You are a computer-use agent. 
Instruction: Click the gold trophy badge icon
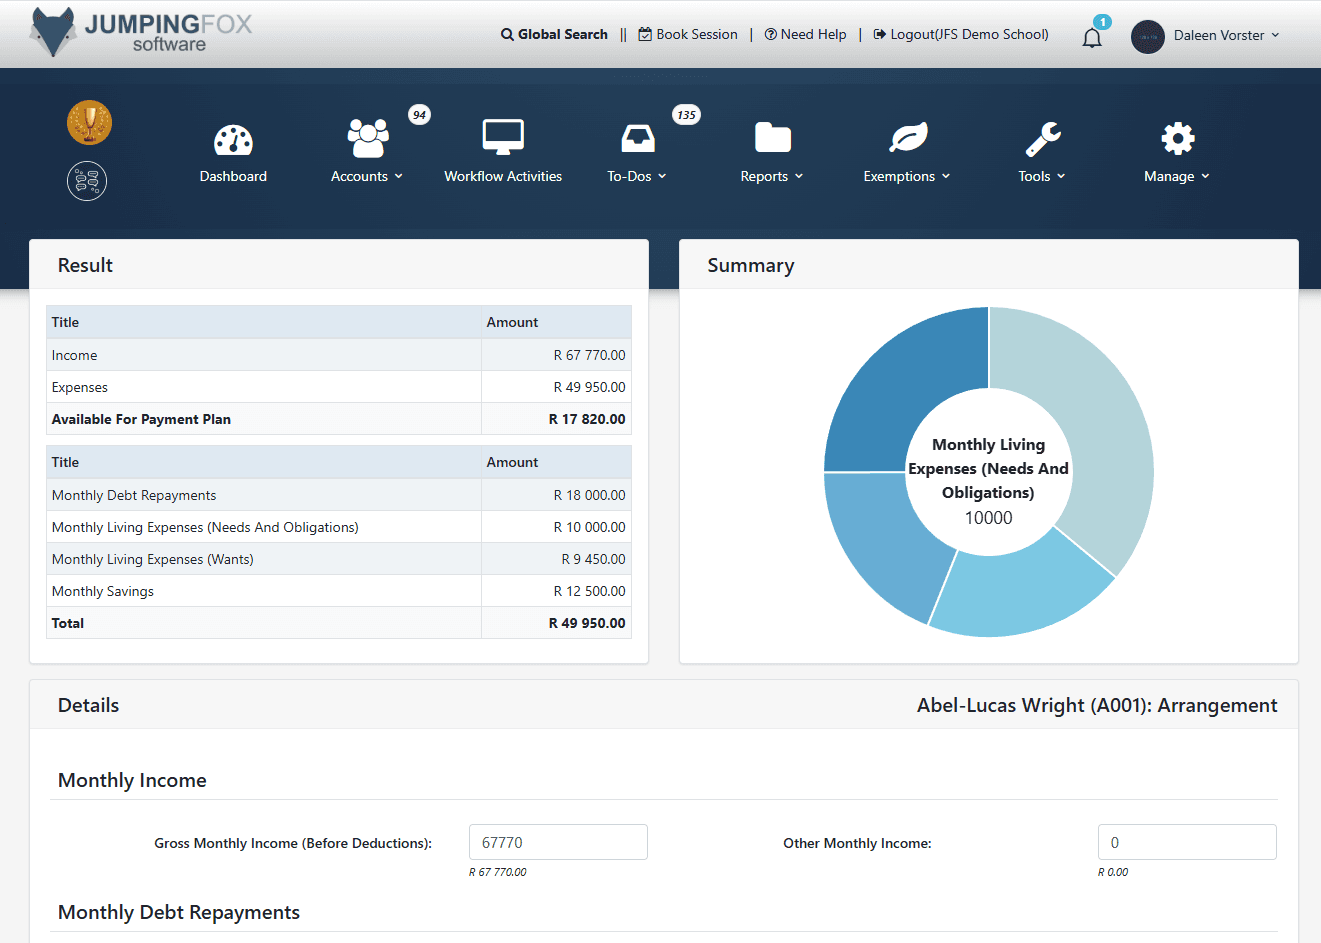click(x=89, y=123)
